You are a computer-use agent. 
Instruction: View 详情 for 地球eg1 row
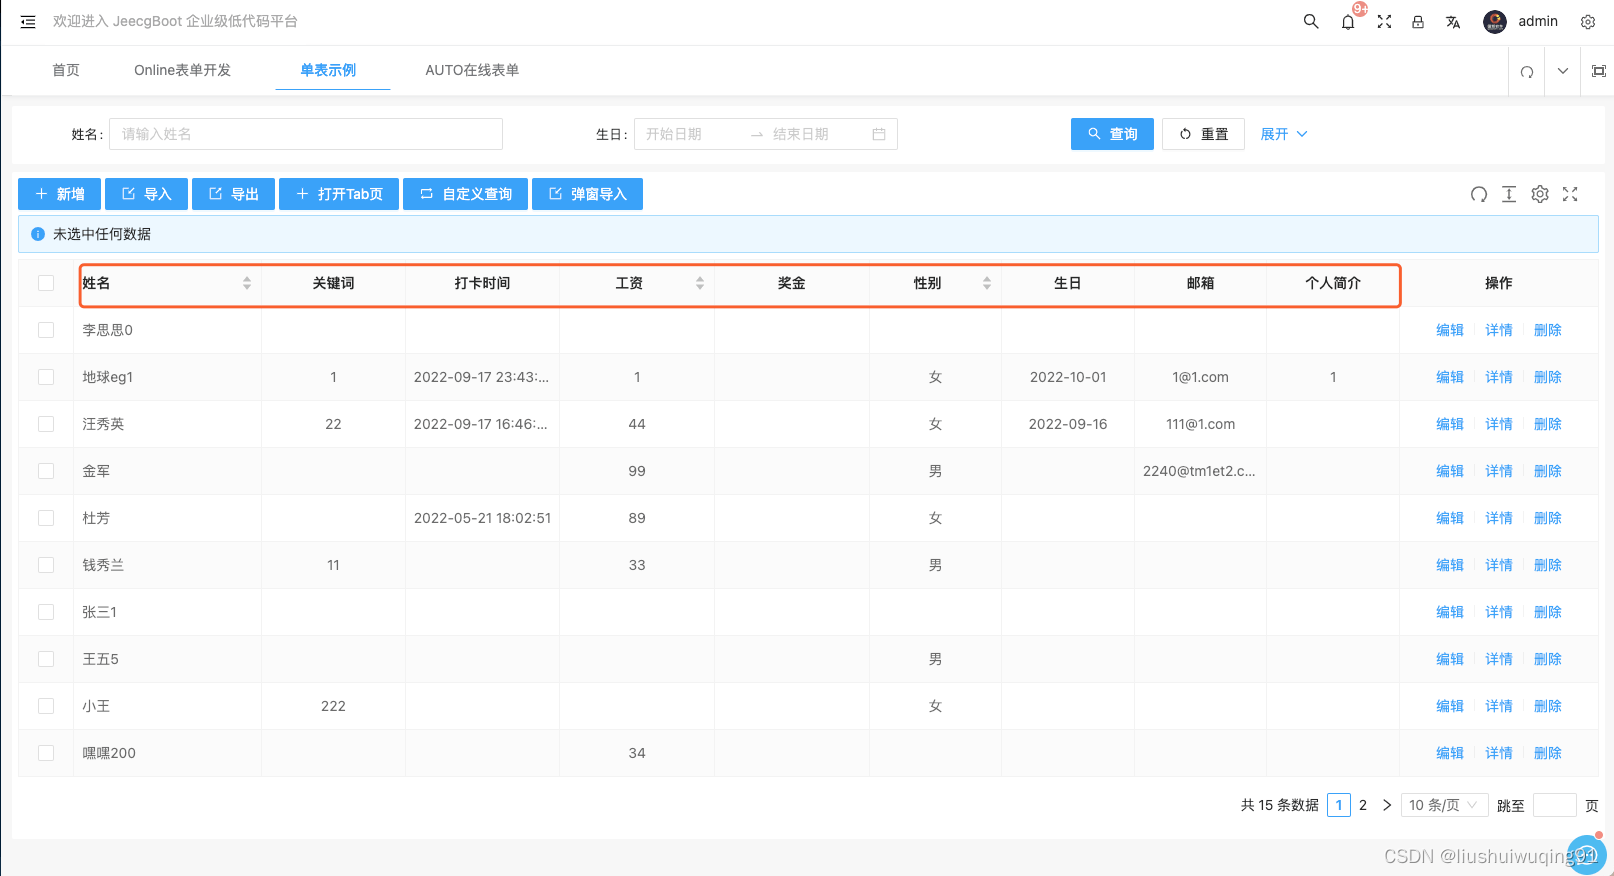click(x=1499, y=377)
